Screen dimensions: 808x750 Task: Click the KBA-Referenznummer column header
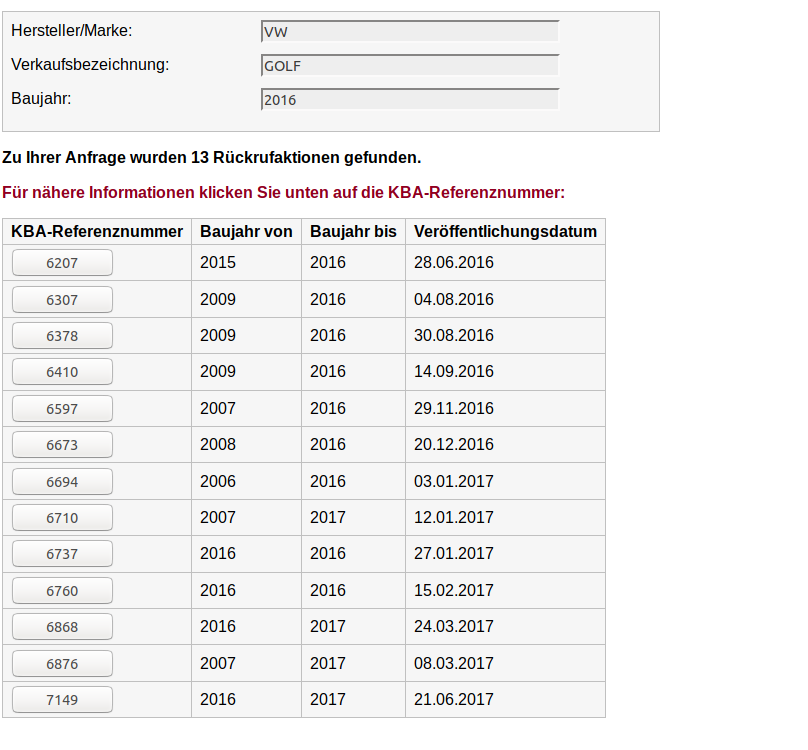tap(97, 231)
